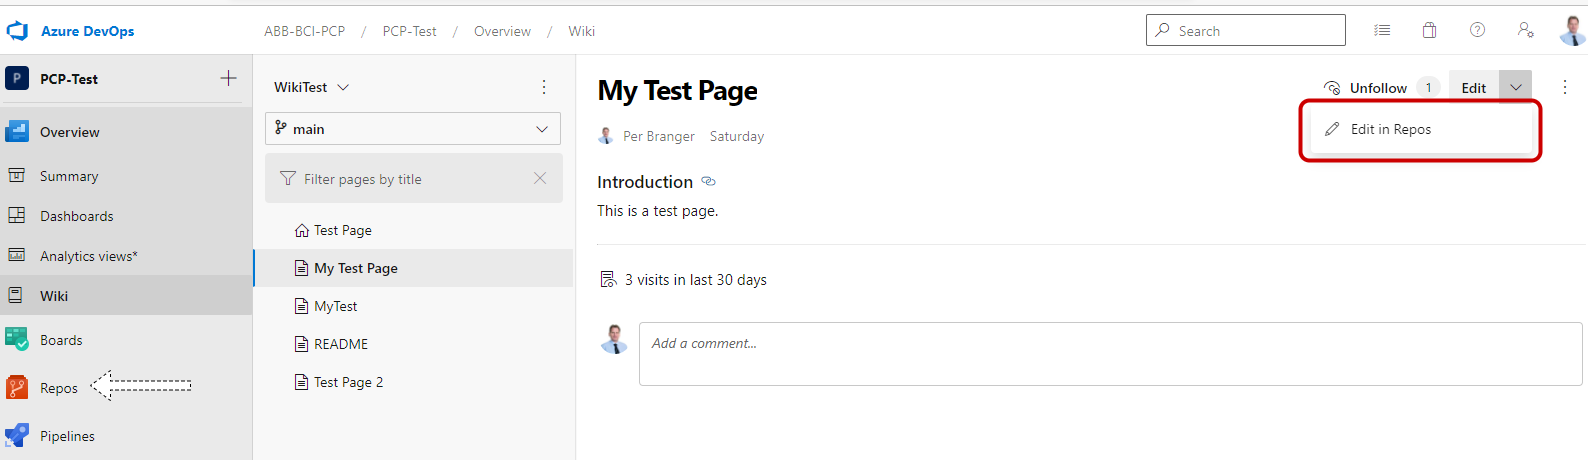Viewport: 1589px width, 461px height.
Task: Click the Boards sidebar icon
Action: click(17, 340)
